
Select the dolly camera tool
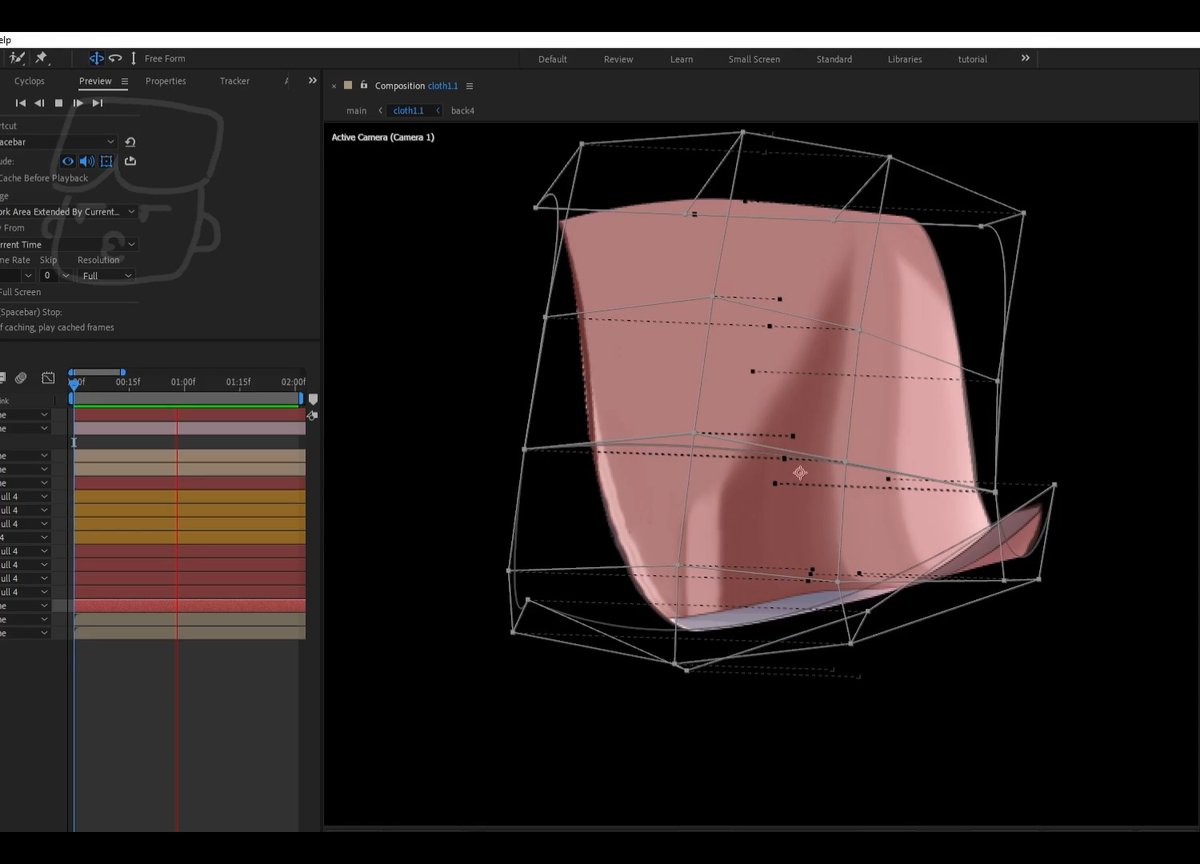(x=134, y=59)
